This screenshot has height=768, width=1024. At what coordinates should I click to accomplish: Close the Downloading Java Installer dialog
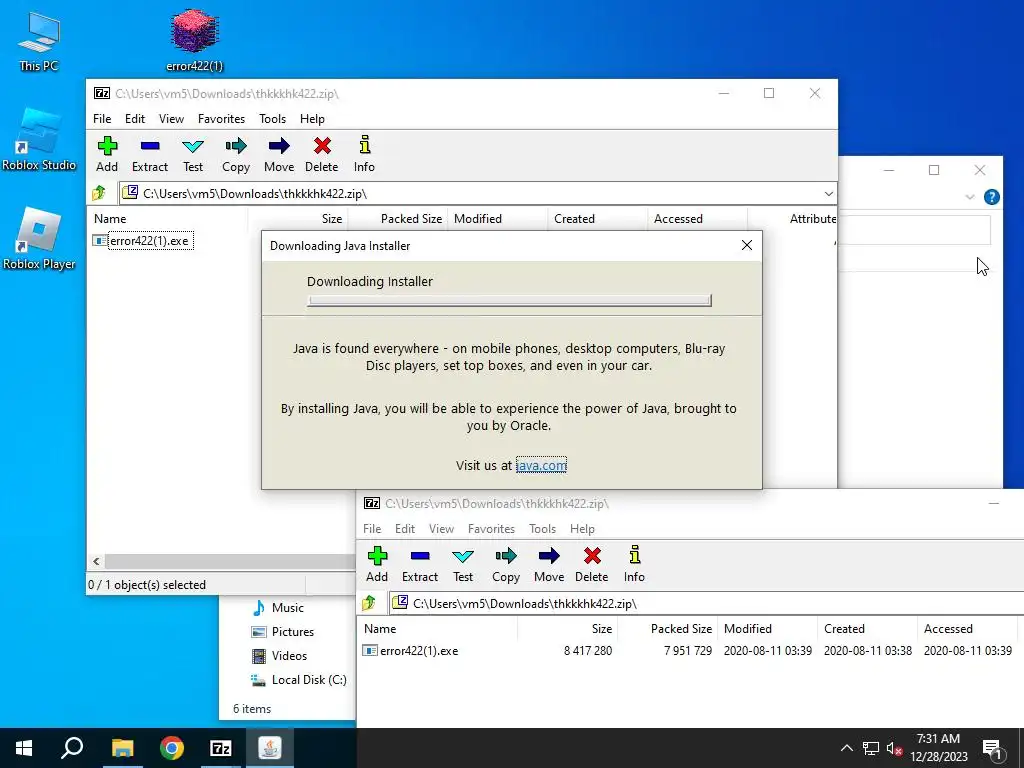click(747, 245)
